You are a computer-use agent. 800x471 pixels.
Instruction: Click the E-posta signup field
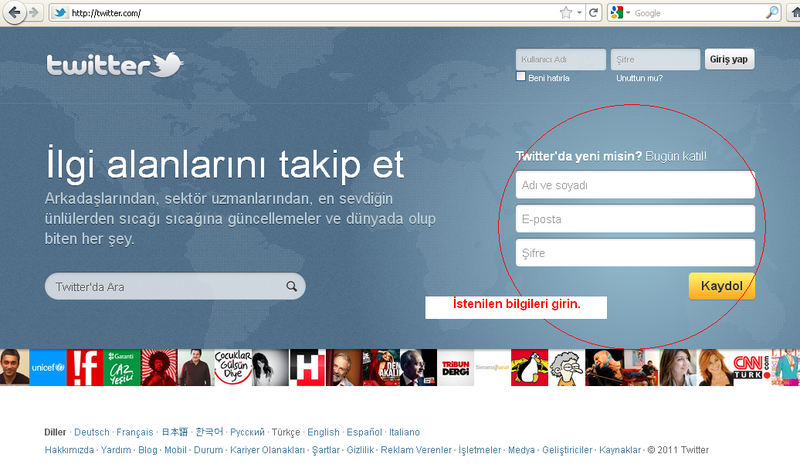coord(635,219)
